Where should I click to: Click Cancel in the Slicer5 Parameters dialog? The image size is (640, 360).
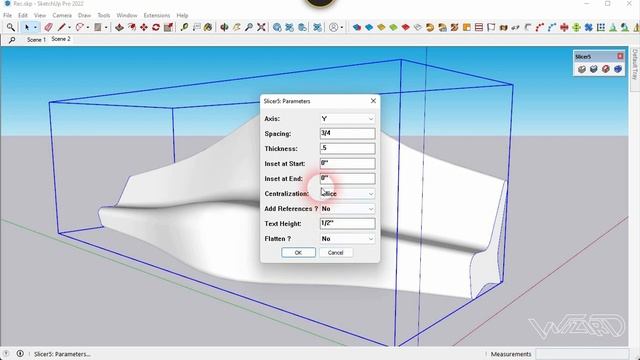pyautogui.click(x=336, y=253)
